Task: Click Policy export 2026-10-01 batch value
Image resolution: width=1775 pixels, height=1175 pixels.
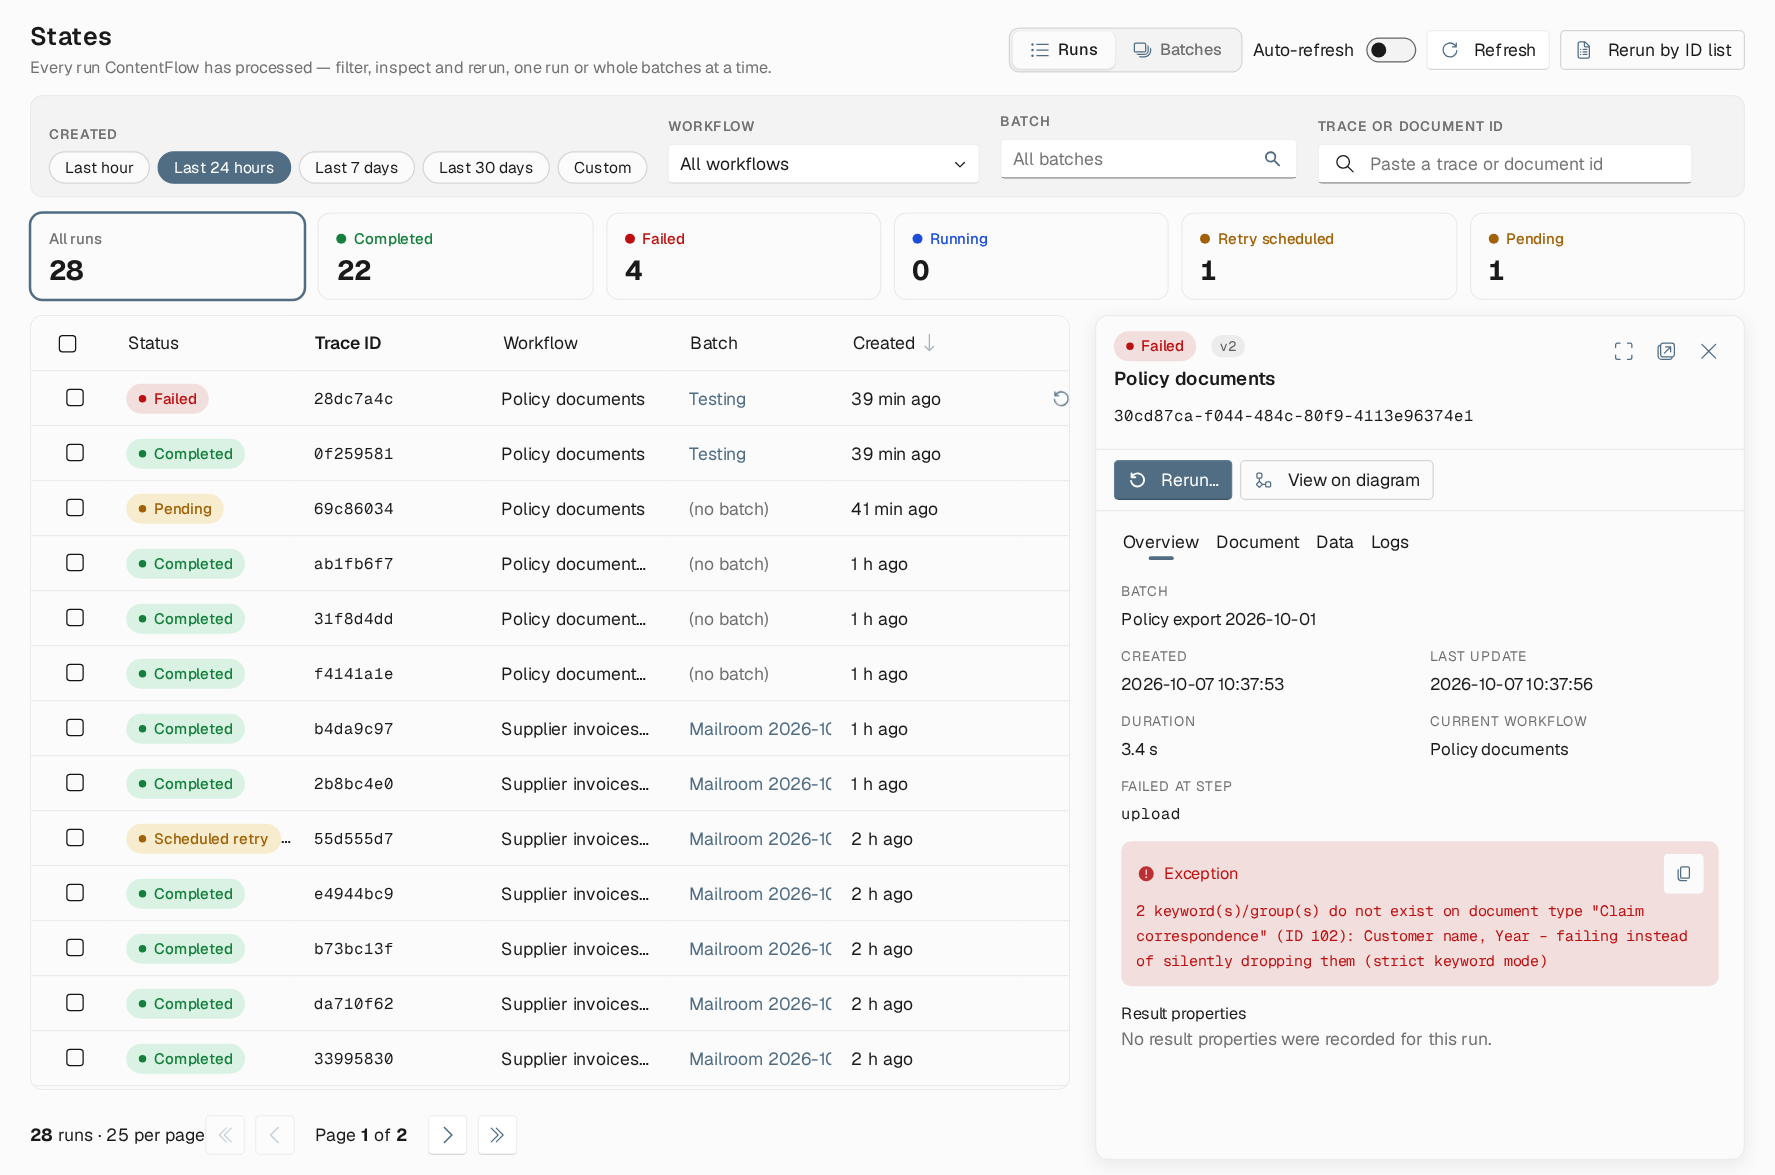Action: (1218, 619)
